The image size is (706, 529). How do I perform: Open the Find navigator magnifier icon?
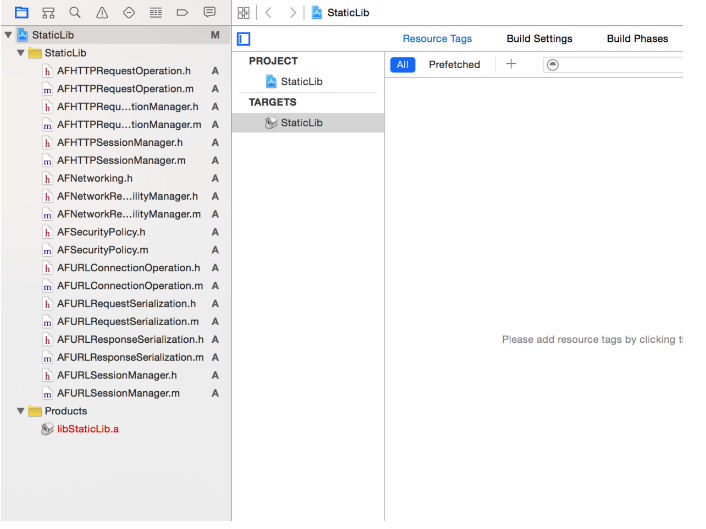click(x=75, y=13)
